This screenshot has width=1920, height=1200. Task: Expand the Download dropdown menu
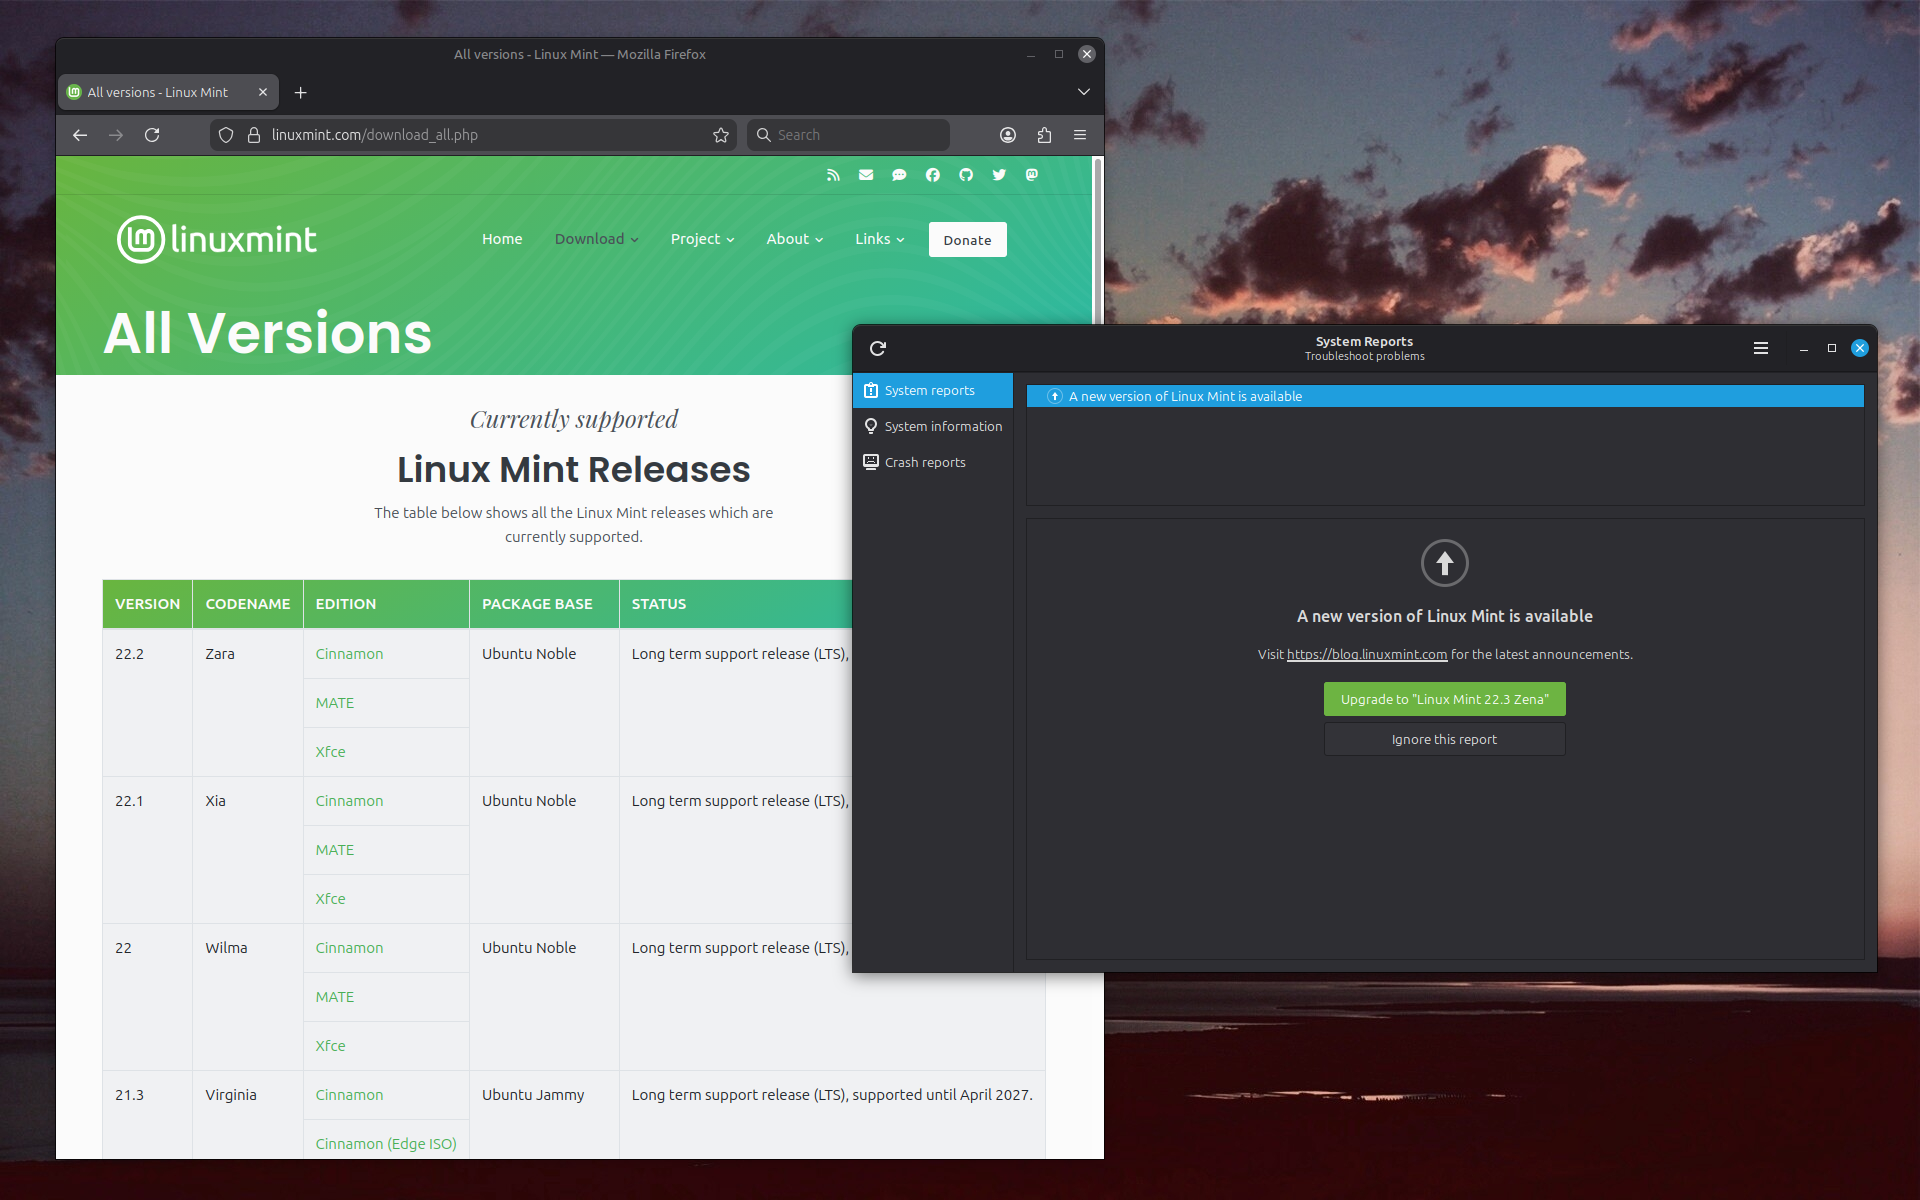596,239
